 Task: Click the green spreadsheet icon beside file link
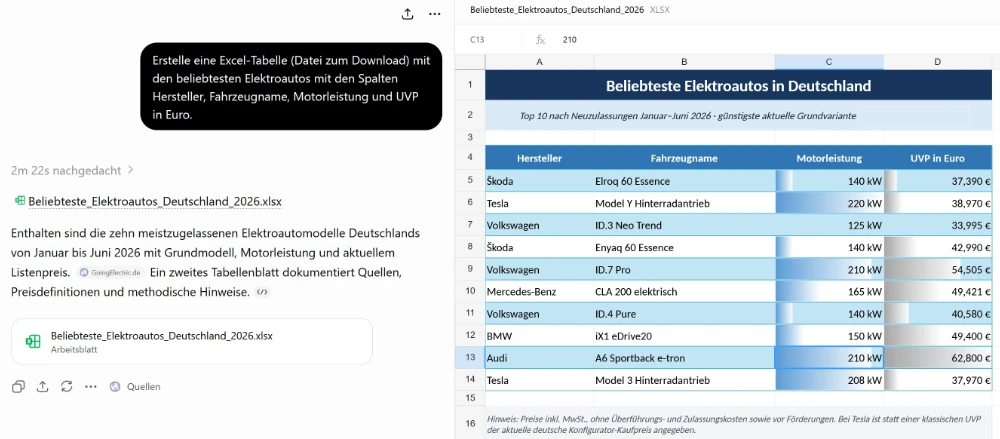(x=20, y=201)
